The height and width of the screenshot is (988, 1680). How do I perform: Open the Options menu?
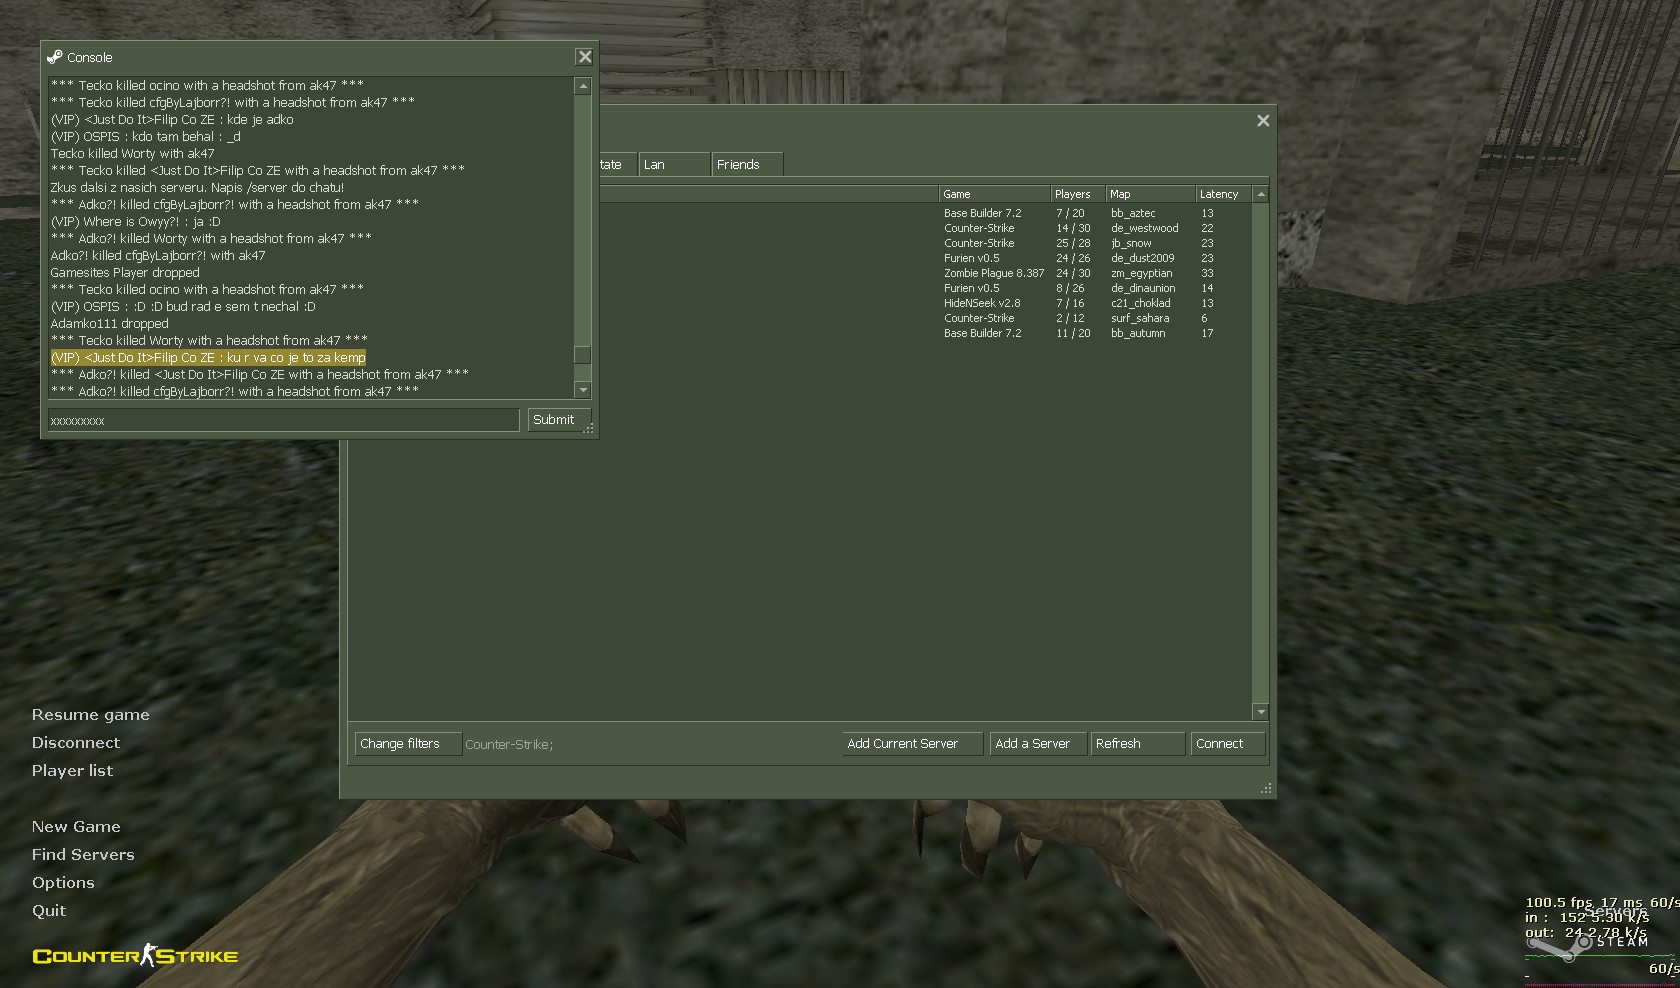pos(63,883)
